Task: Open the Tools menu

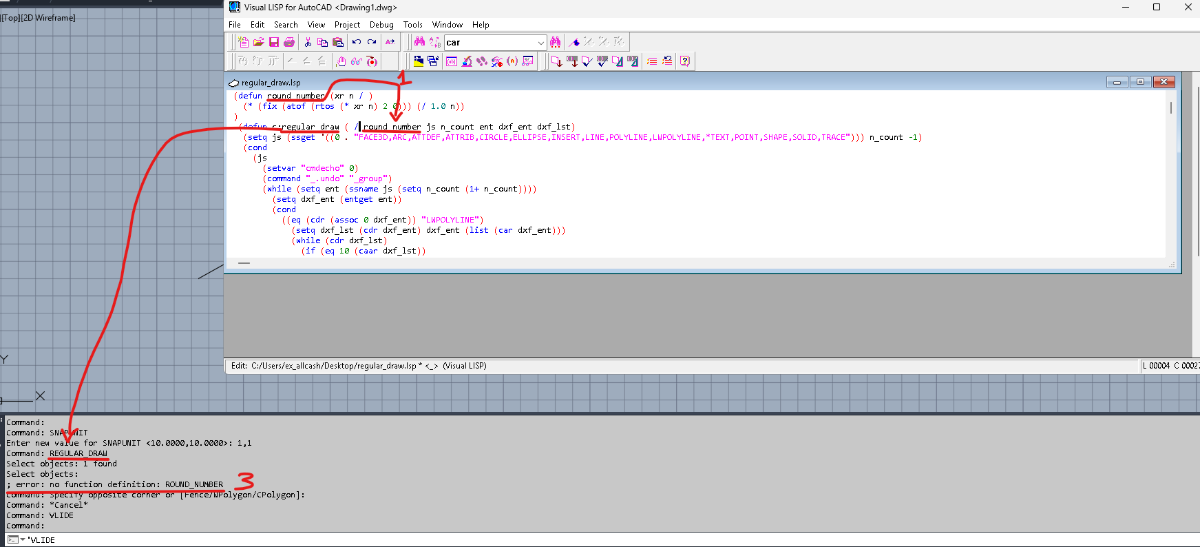Action: 413,24
